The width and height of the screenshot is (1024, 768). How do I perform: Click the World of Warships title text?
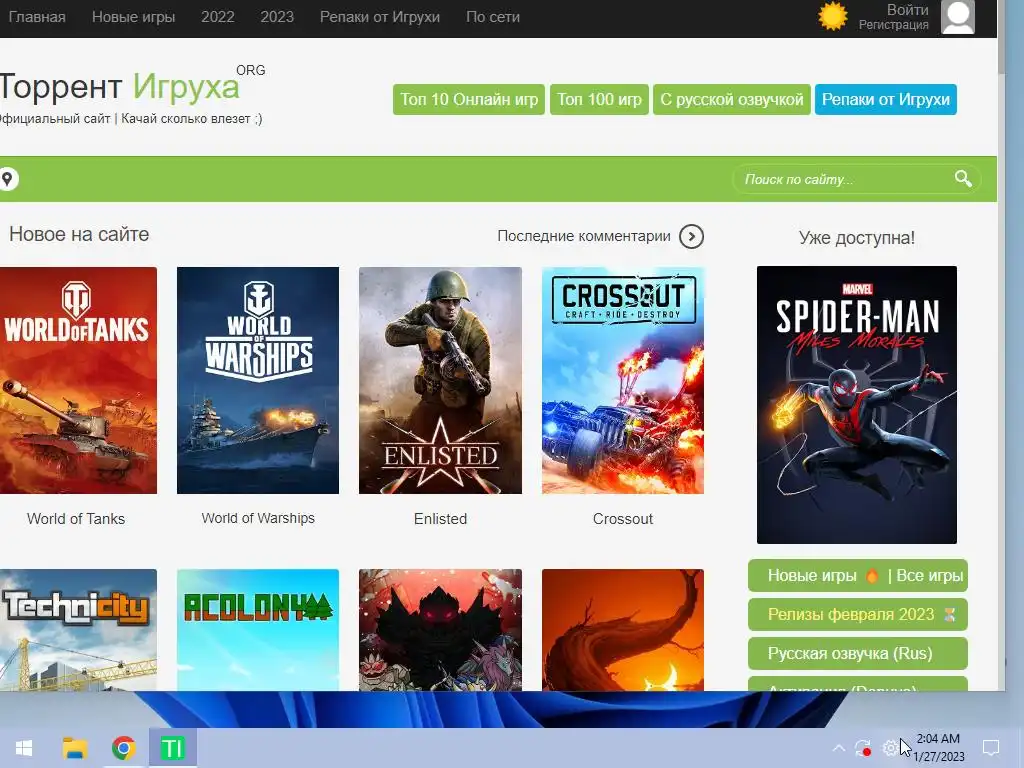(x=258, y=518)
